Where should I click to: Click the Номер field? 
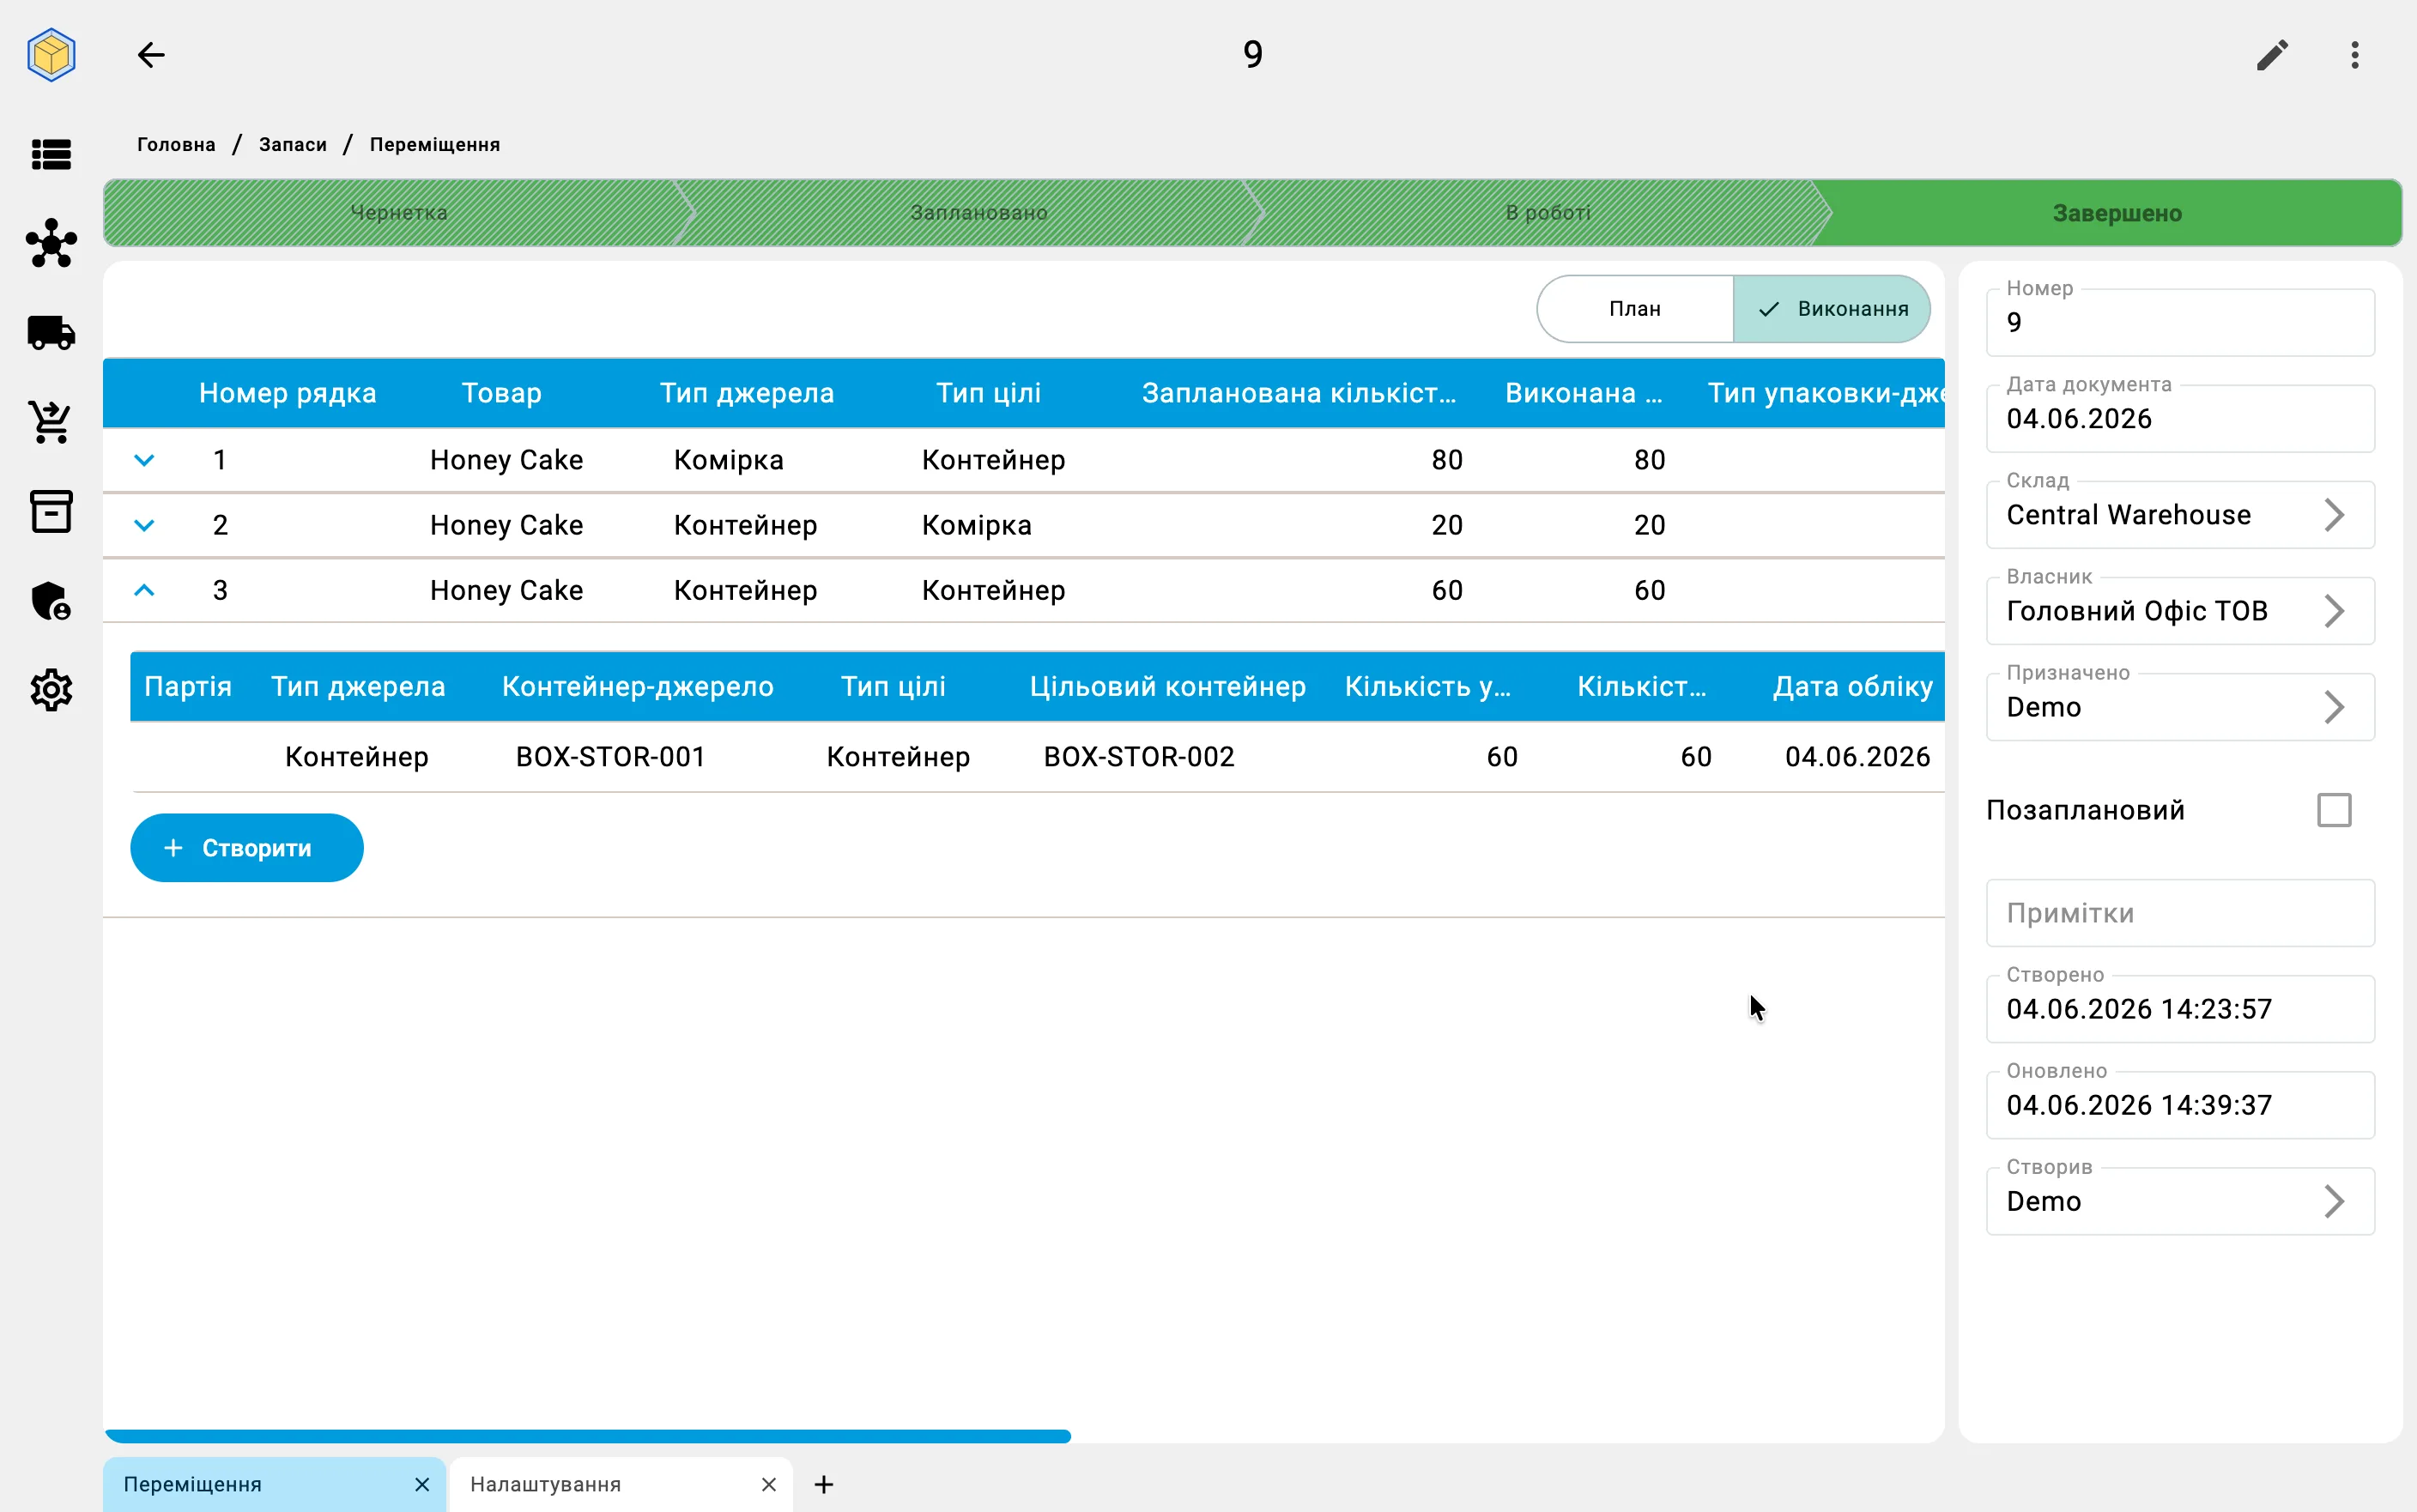pos(2180,322)
